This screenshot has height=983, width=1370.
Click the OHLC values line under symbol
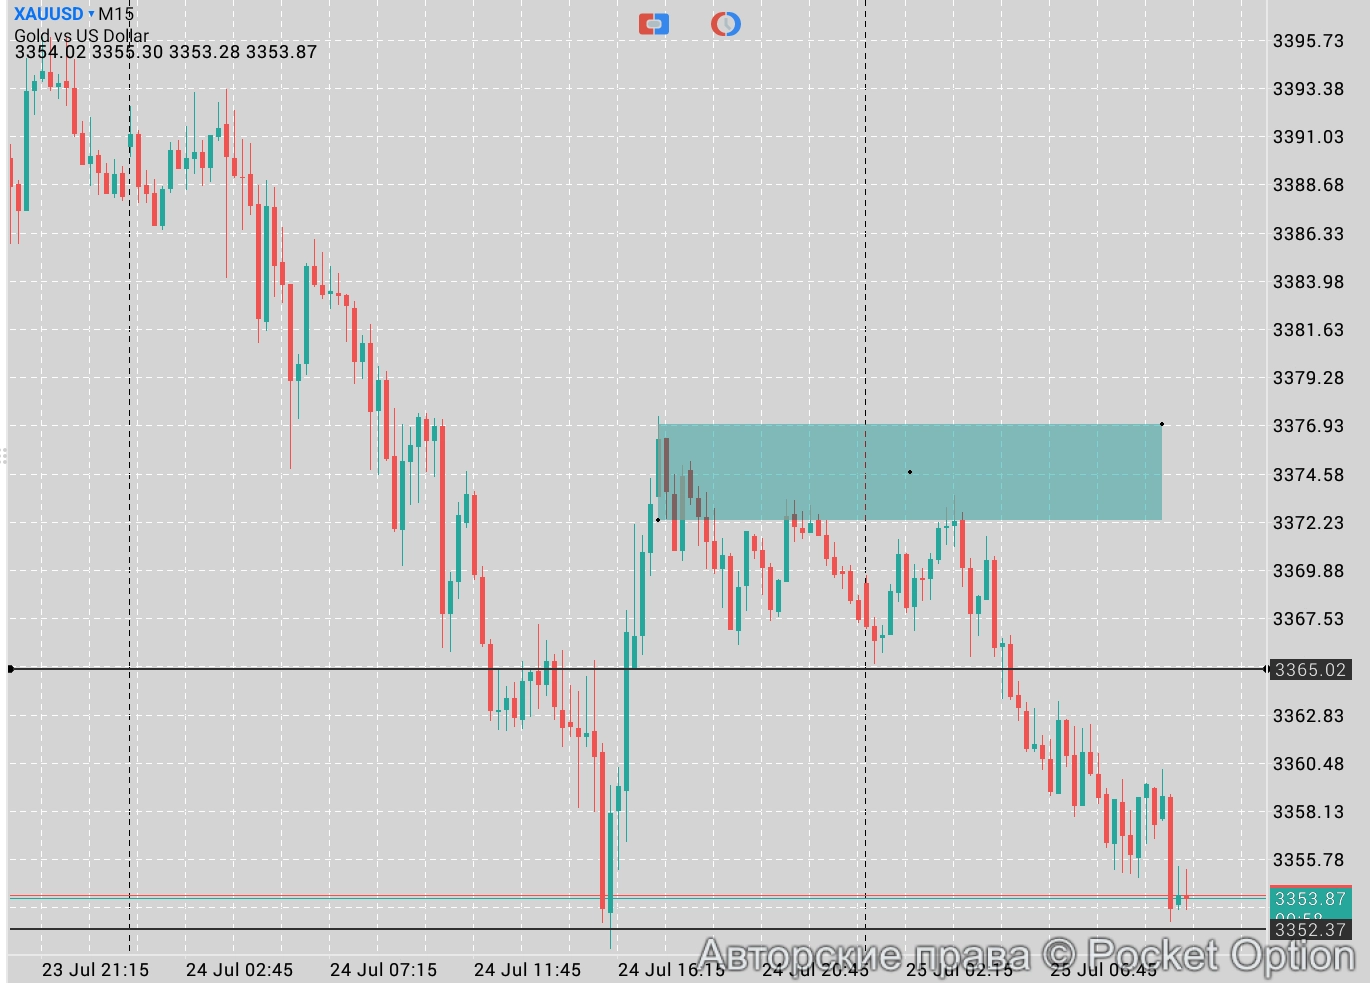[x=165, y=52]
